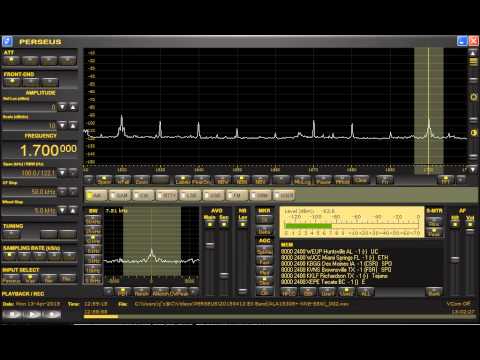Click the AVG Sec slider handle
Image resolution: width=480 pixels, height=360 pixels.
[x=224, y=275]
